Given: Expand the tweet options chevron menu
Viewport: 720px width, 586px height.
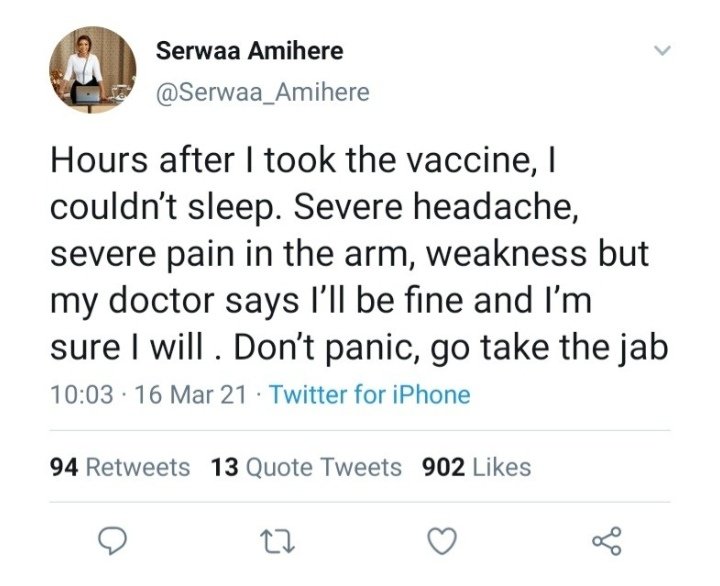Looking at the screenshot, I should tap(663, 50).
